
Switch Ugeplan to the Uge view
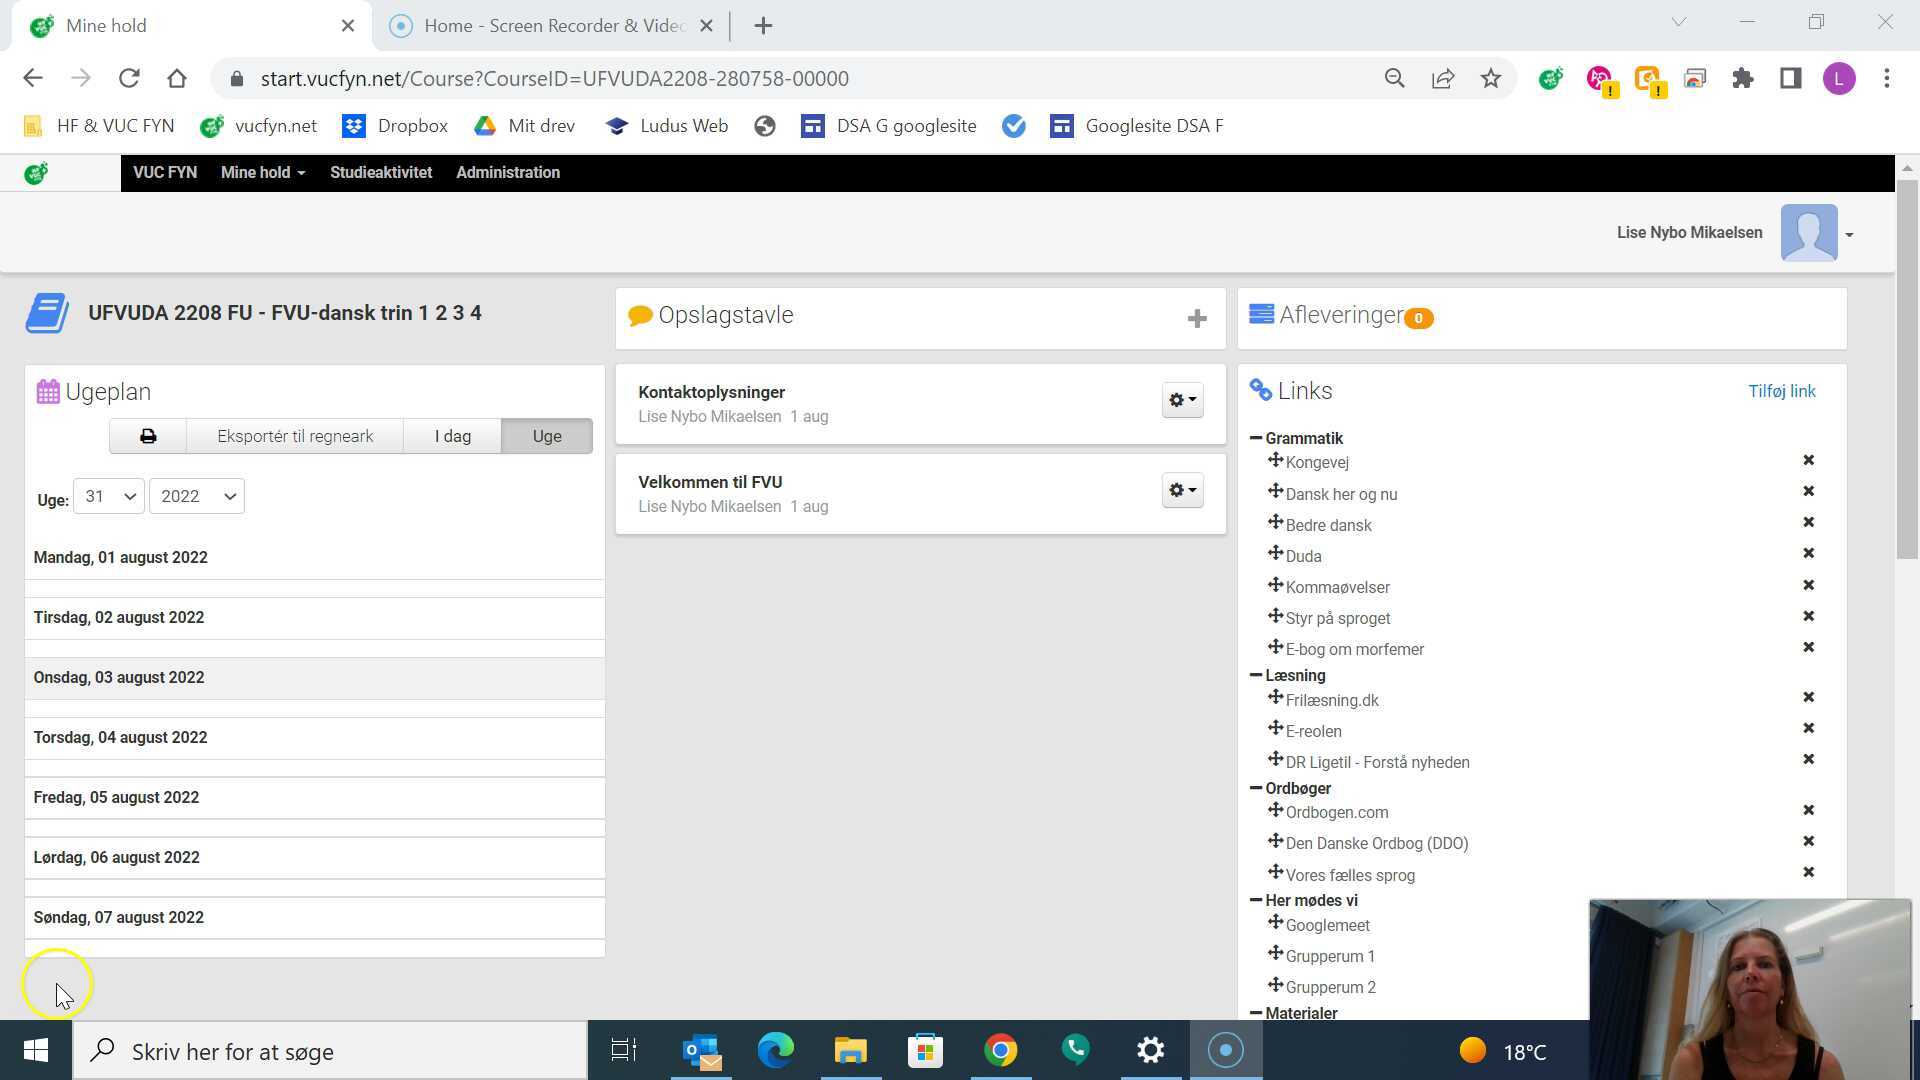point(546,436)
